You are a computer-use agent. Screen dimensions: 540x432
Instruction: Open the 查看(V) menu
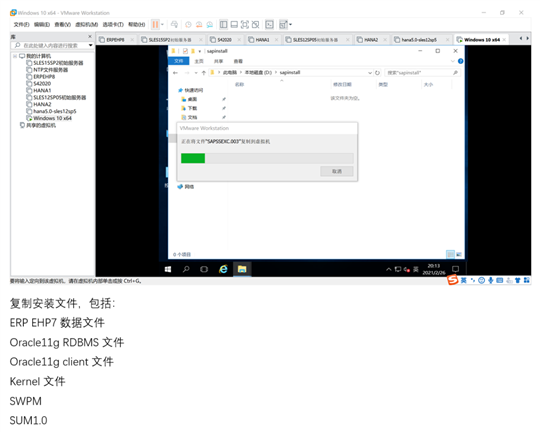[63, 24]
